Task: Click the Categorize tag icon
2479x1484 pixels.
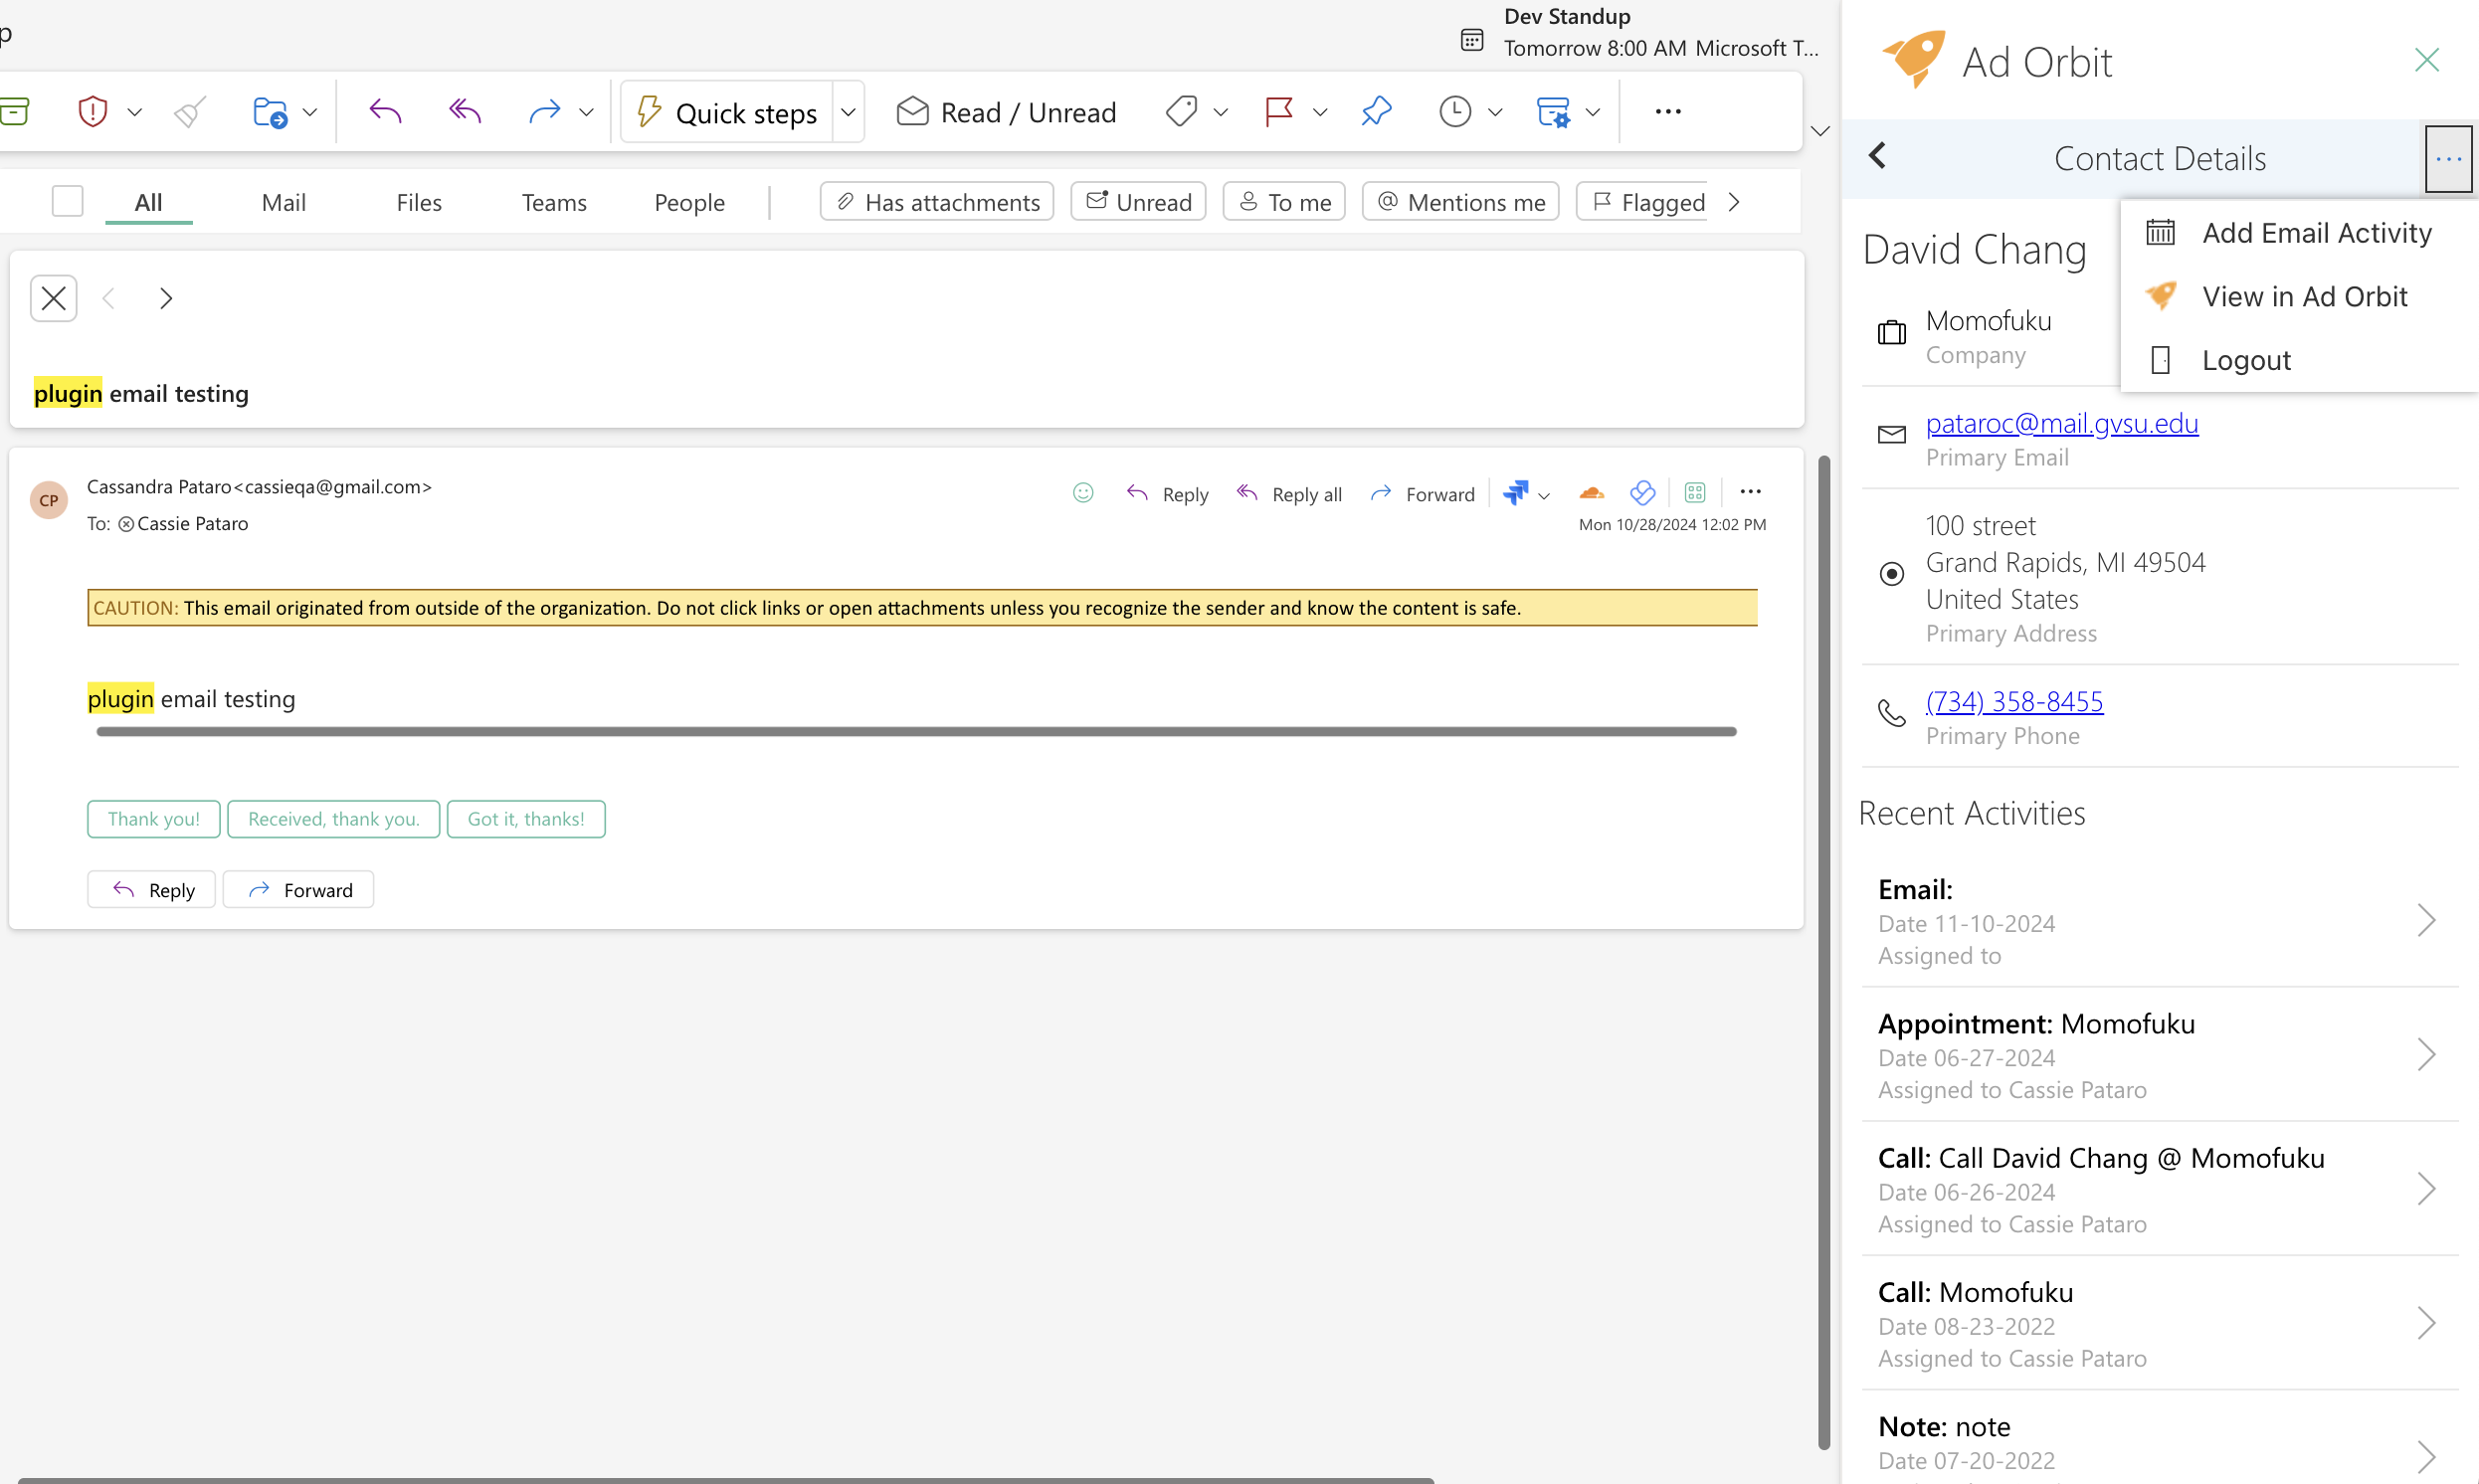Action: pos(1181,111)
